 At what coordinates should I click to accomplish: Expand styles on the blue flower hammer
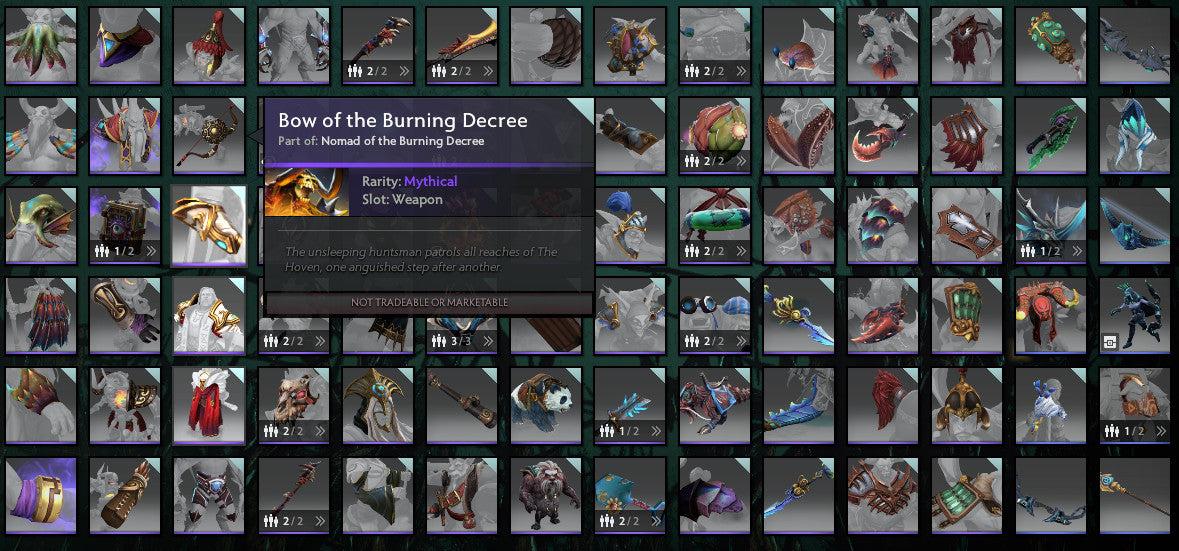pyautogui.click(x=656, y=522)
